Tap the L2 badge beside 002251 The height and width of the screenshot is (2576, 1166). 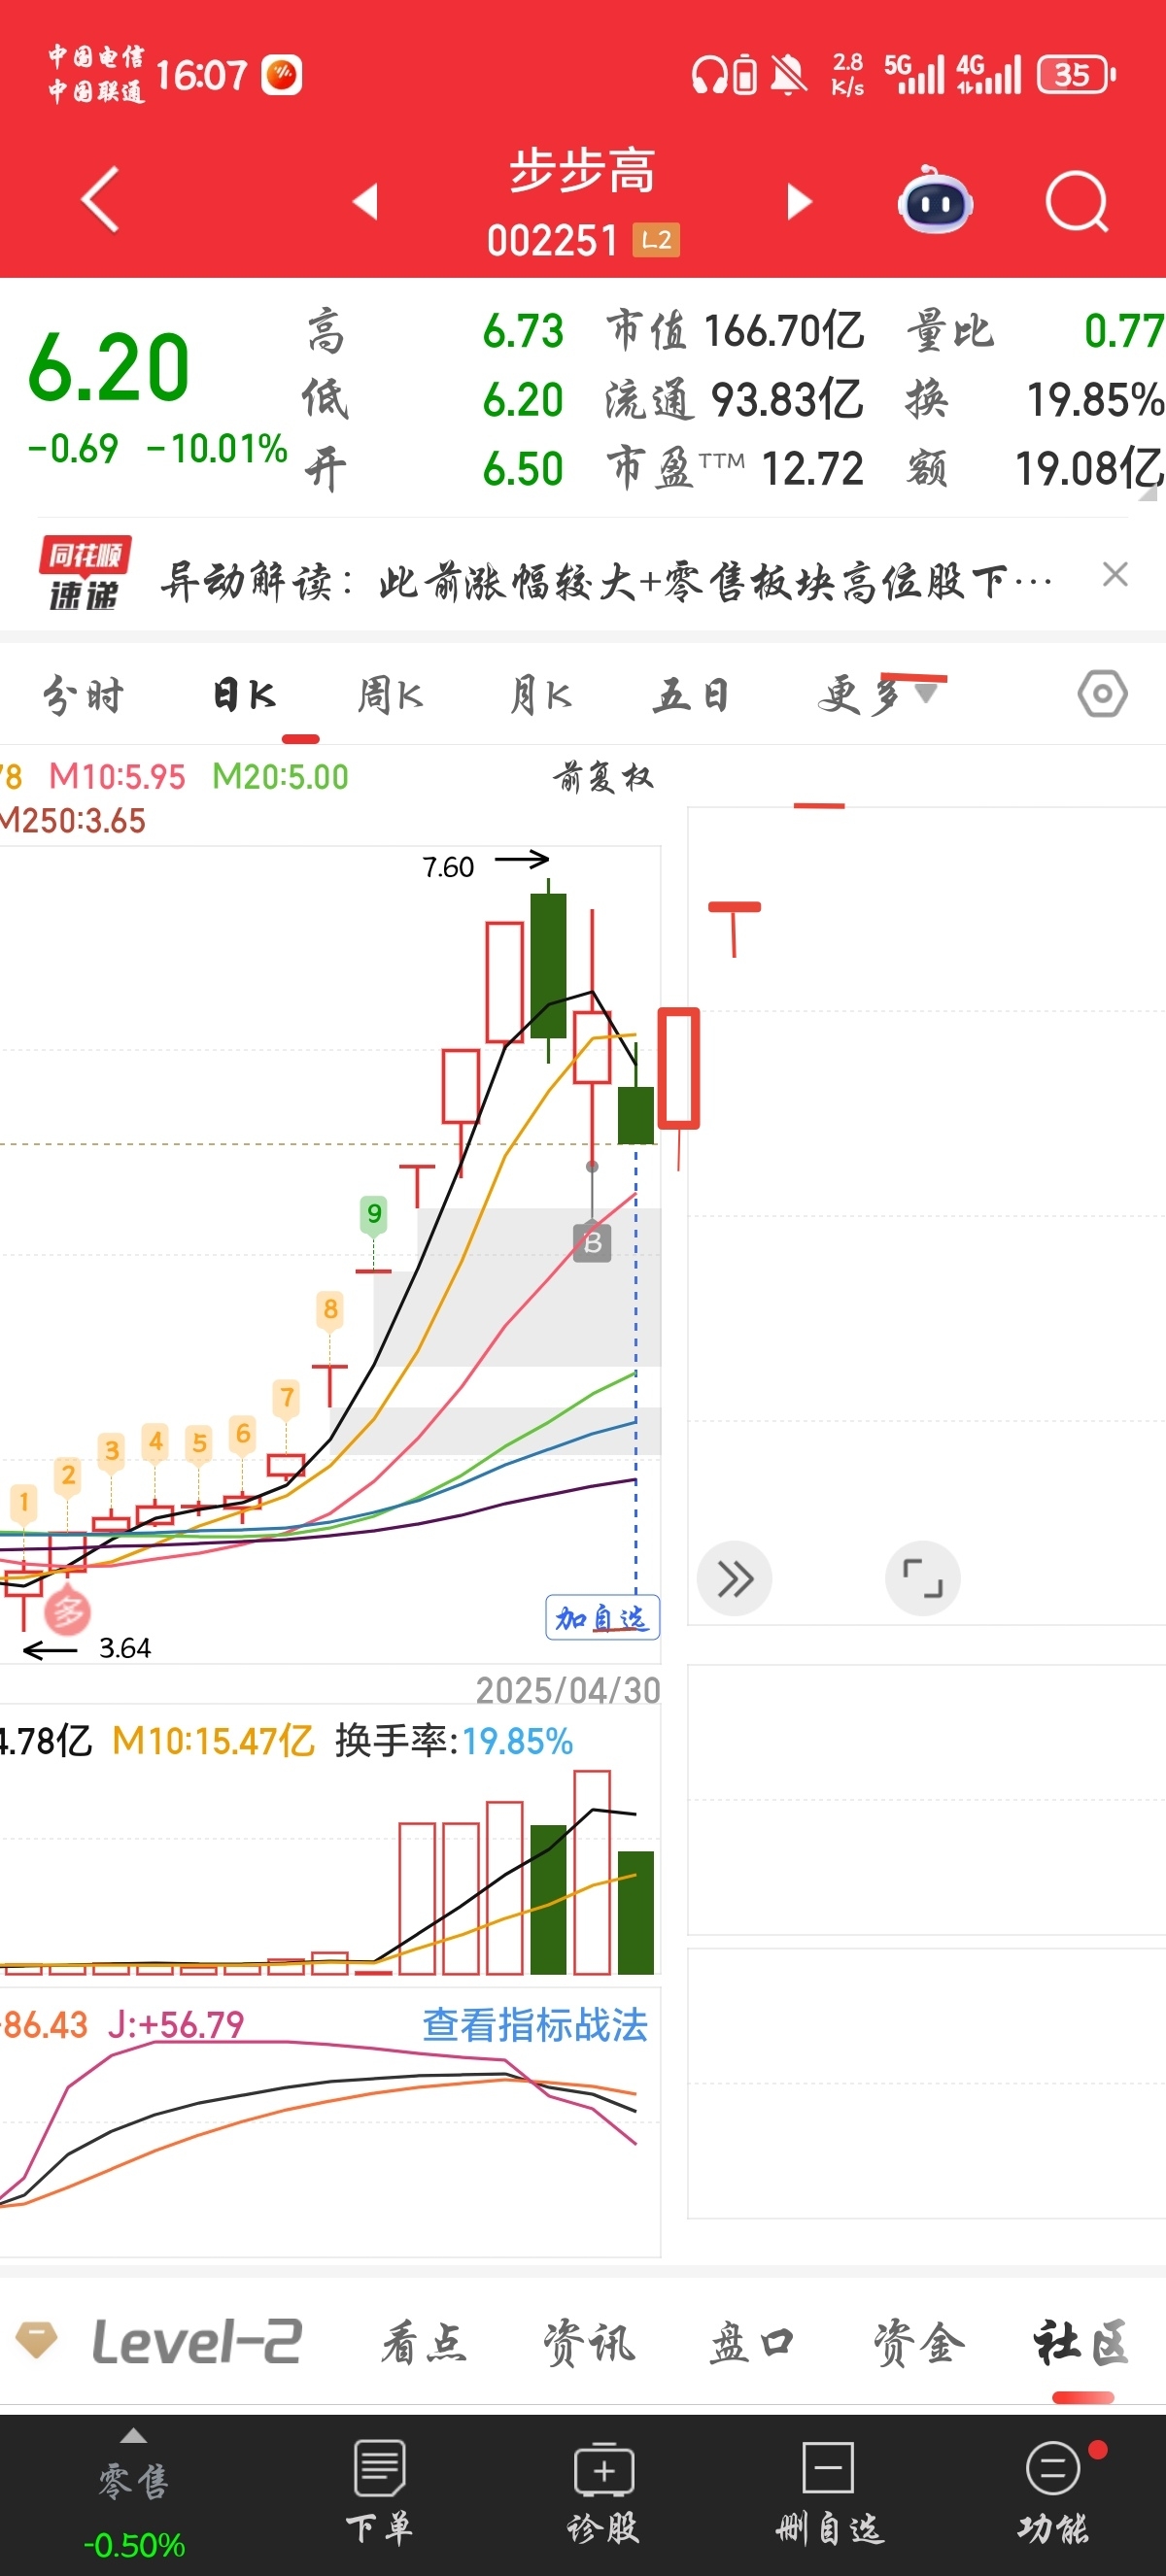656,240
